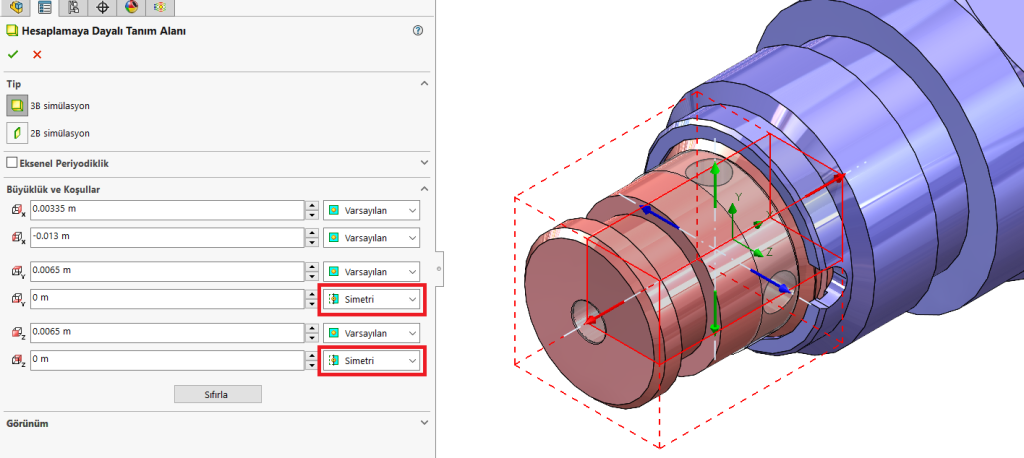Open the FeatureManager cube tab
Image resolution: width=1024 pixels, height=458 pixels.
[x=15, y=8]
